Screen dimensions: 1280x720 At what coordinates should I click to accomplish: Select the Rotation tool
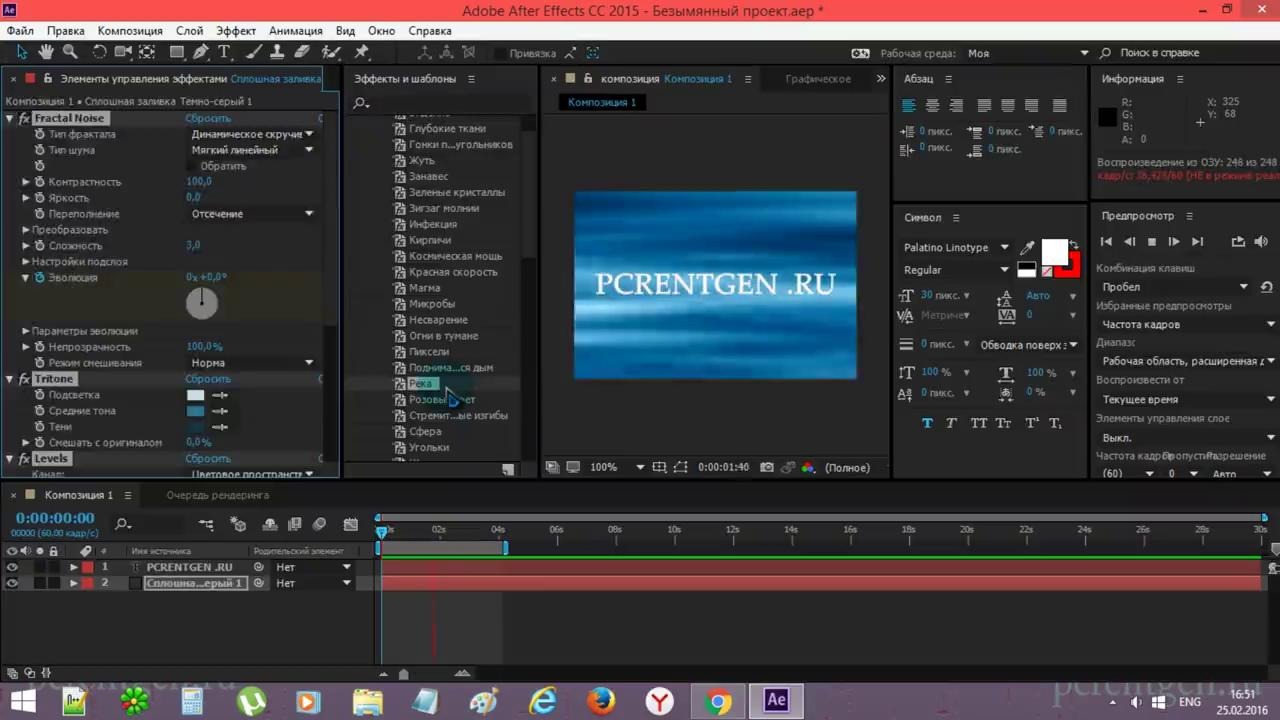[x=100, y=52]
